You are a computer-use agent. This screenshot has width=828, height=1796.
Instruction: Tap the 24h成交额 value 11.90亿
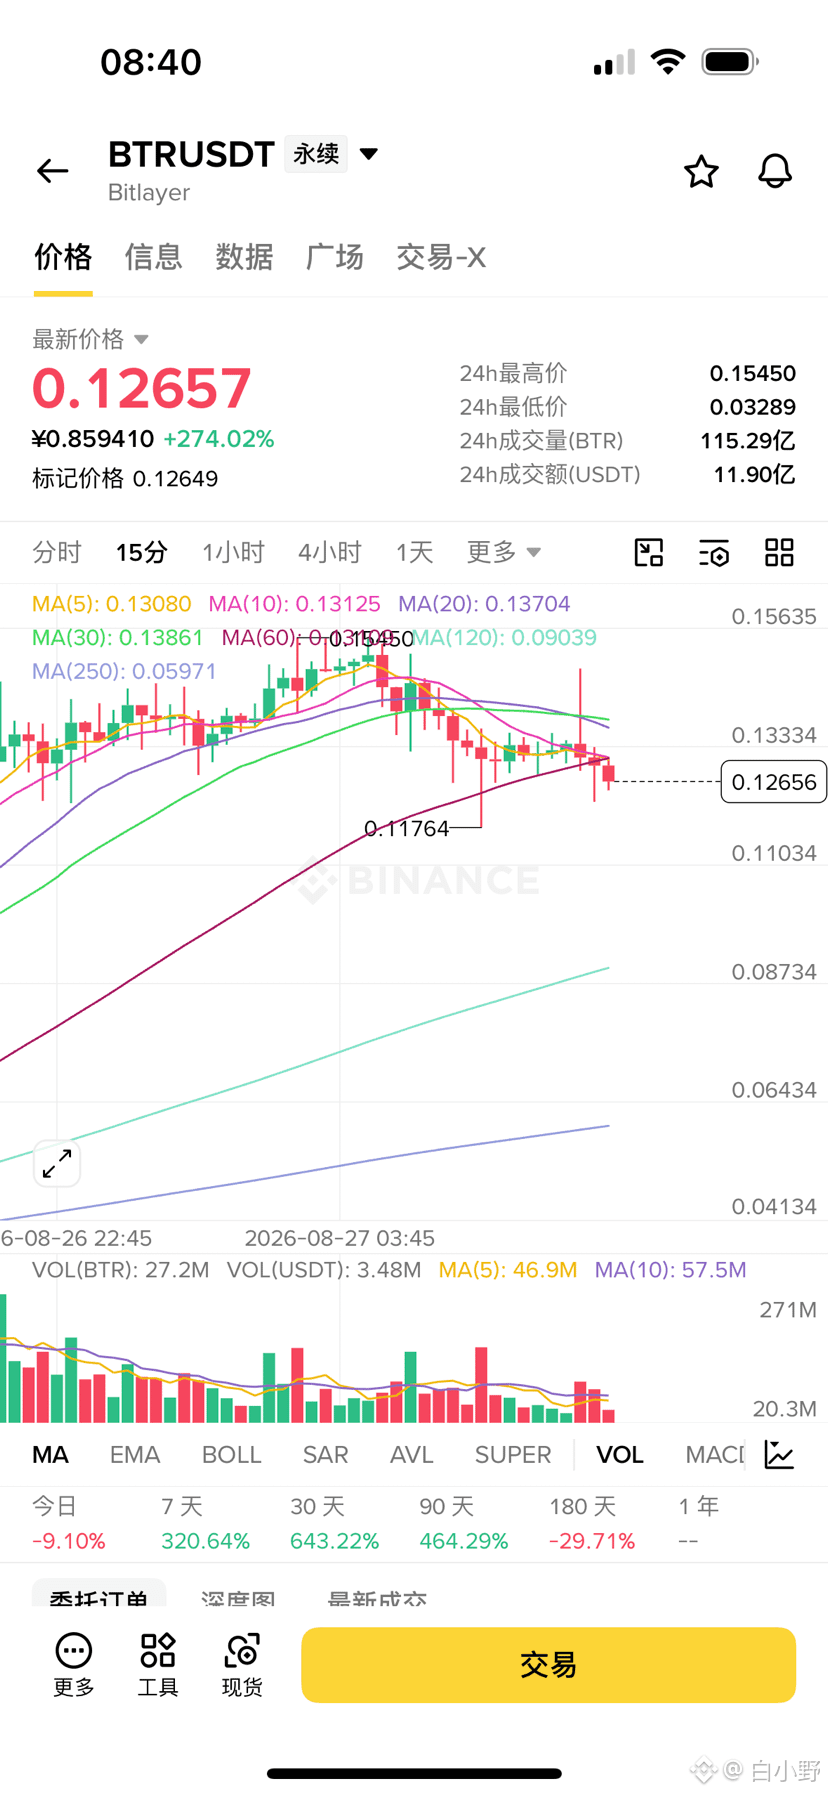(755, 474)
